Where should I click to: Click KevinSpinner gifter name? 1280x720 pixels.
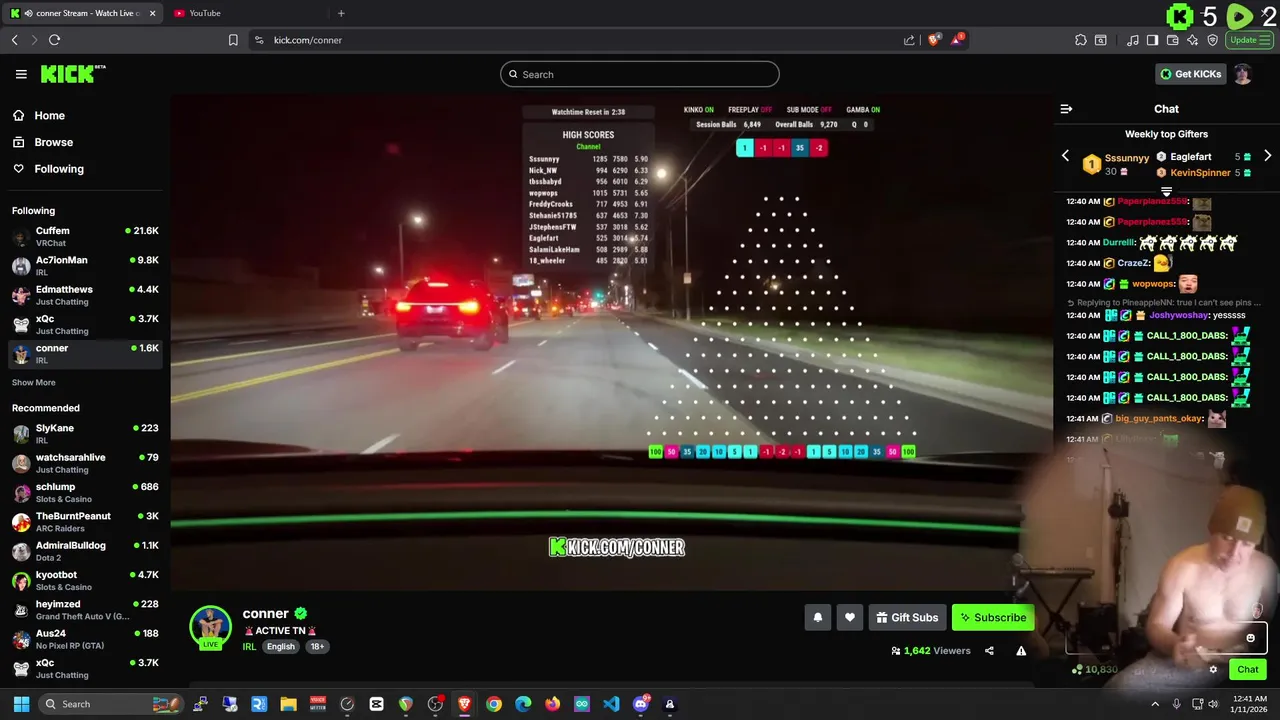click(1200, 173)
